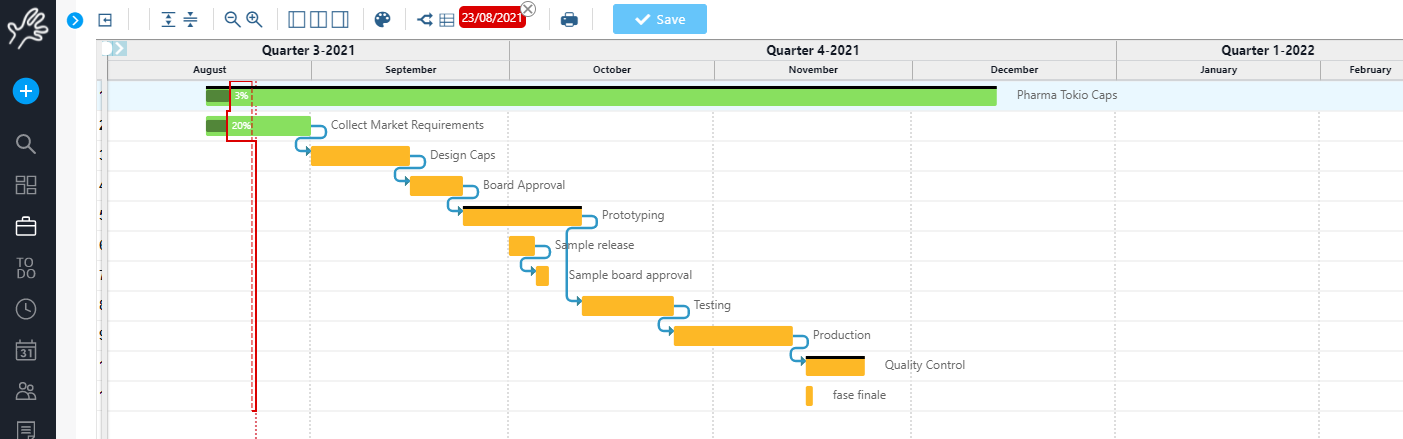Viewport: 1403px width, 439px height.
Task: Show only the left grid panel
Action: [x=297, y=19]
